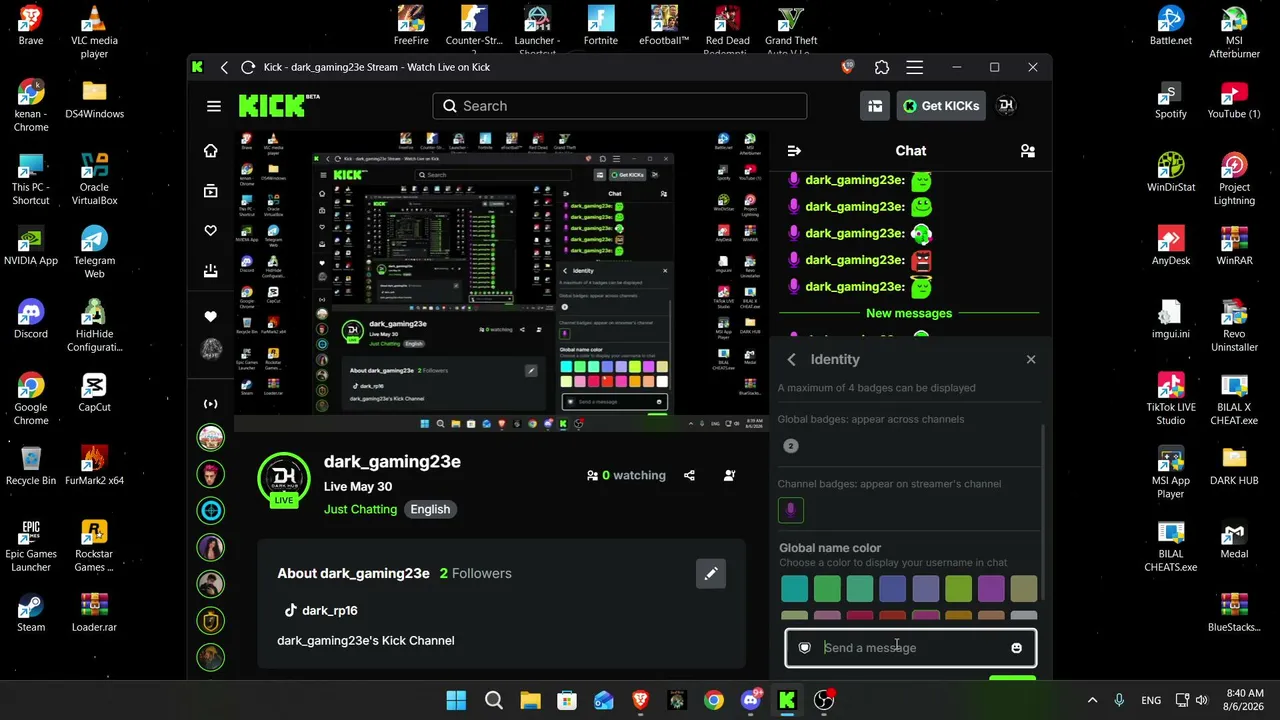
Task: Select the AnyDesk desktop shortcut
Action: [x=1171, y=246]
